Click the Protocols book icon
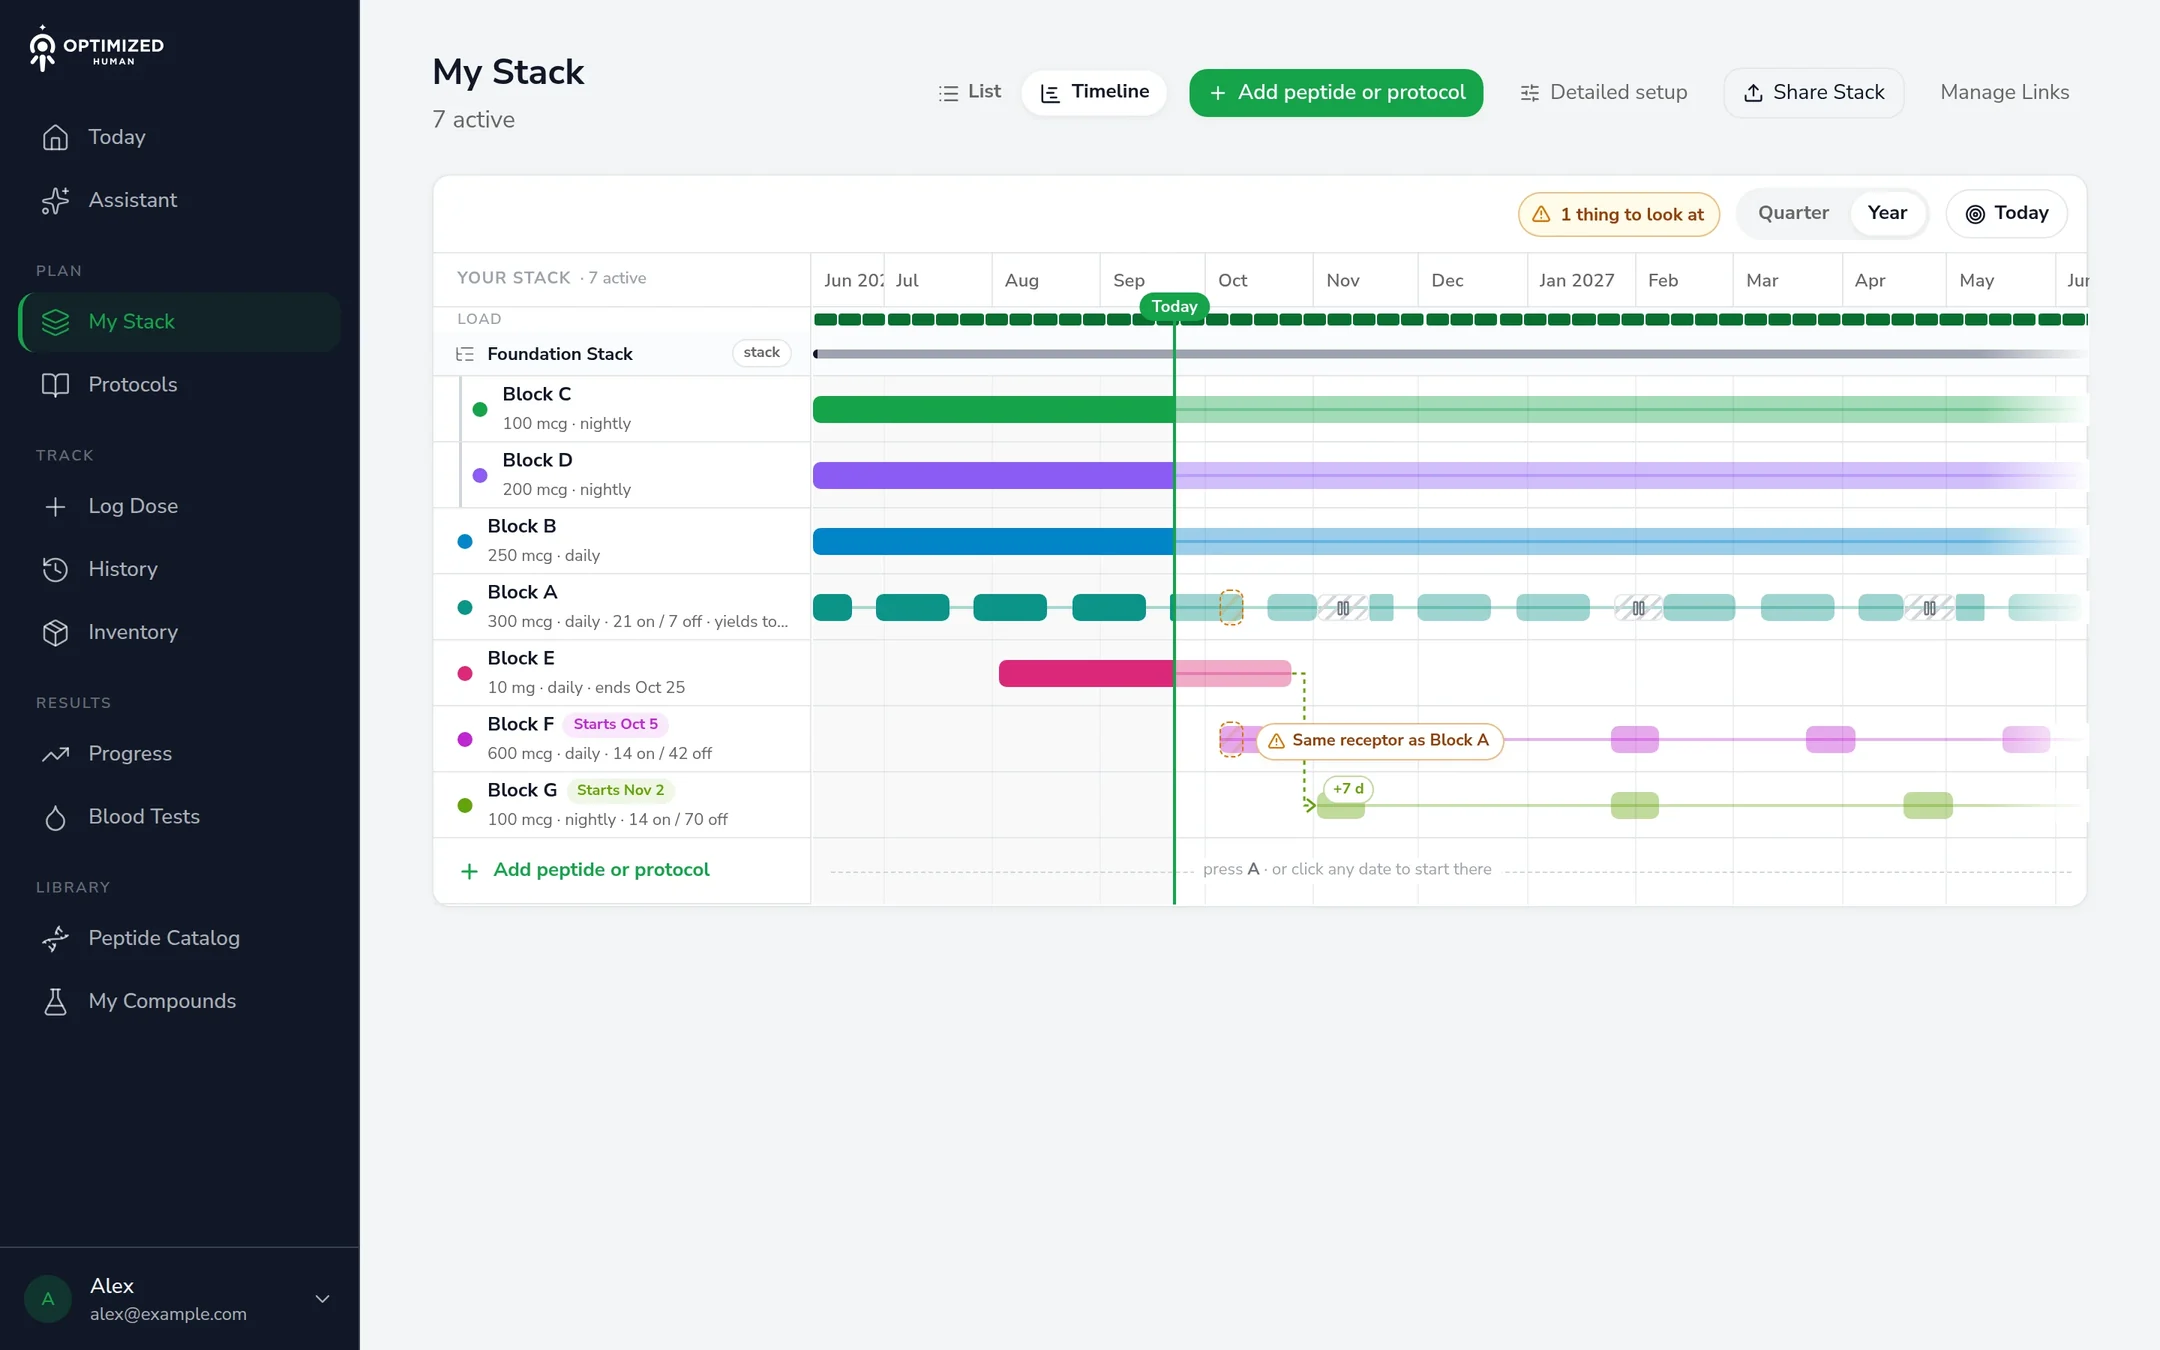The height and width of the screenshot is (1350, 2160). 56,385
